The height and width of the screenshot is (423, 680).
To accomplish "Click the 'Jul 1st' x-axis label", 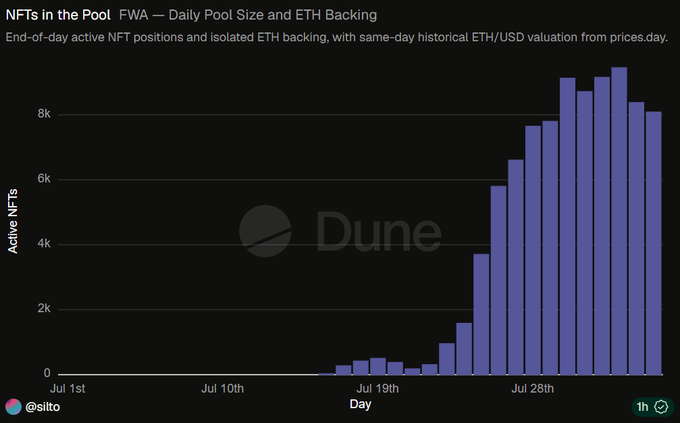I will [68, 388].
